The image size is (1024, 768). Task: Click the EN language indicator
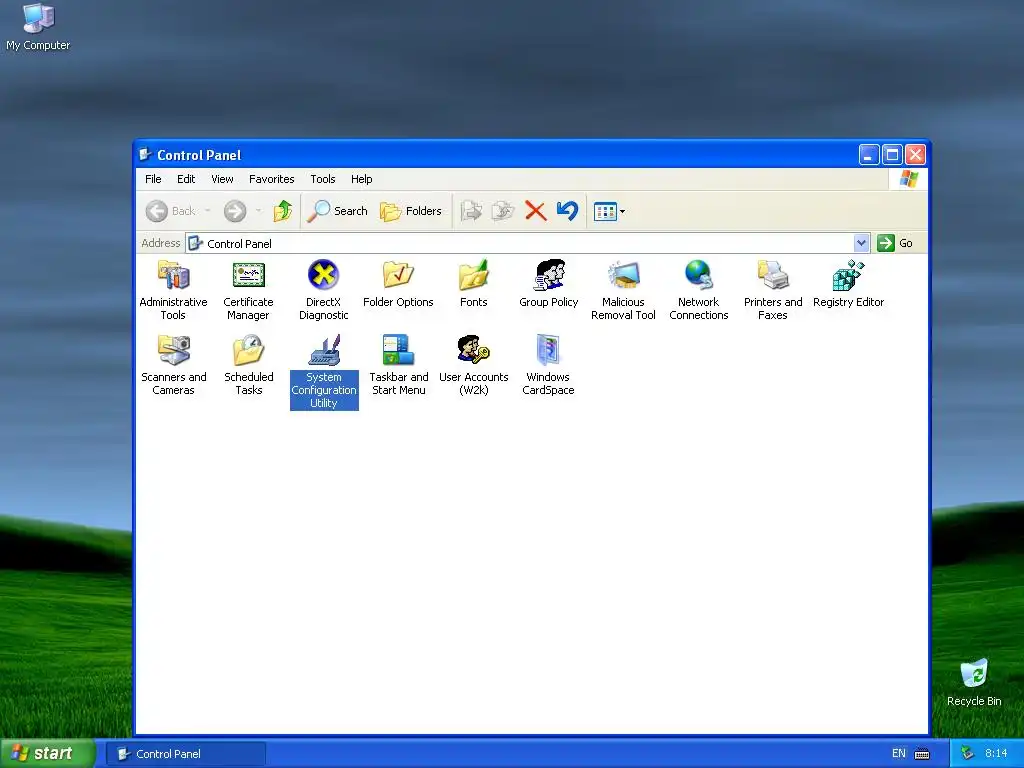(x=899, y=754)
